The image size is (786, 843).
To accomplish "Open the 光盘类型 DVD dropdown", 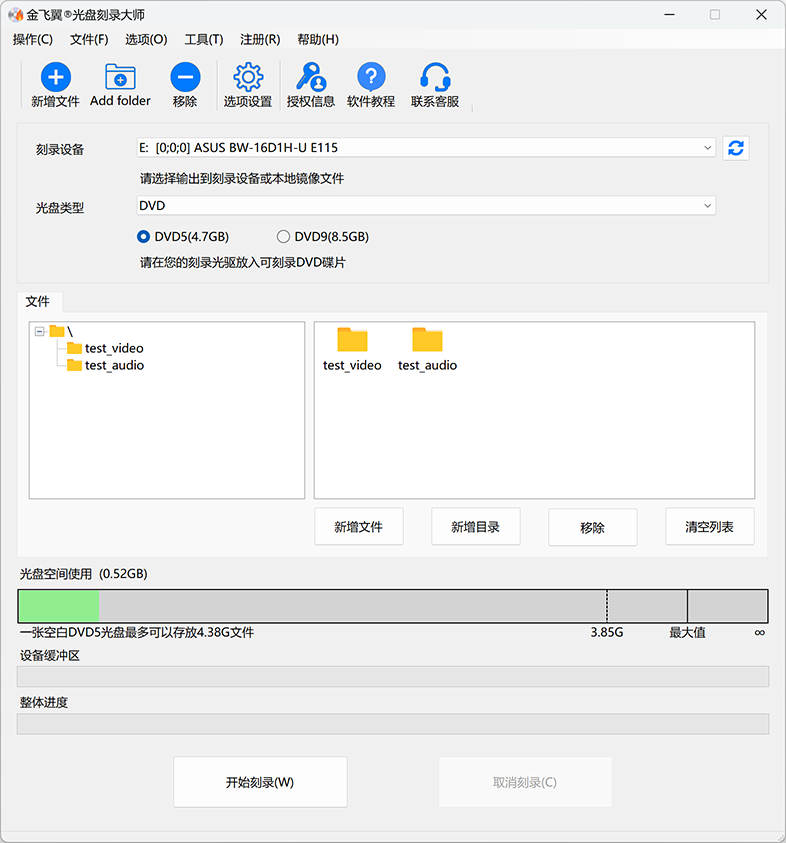I will (708, 205).
